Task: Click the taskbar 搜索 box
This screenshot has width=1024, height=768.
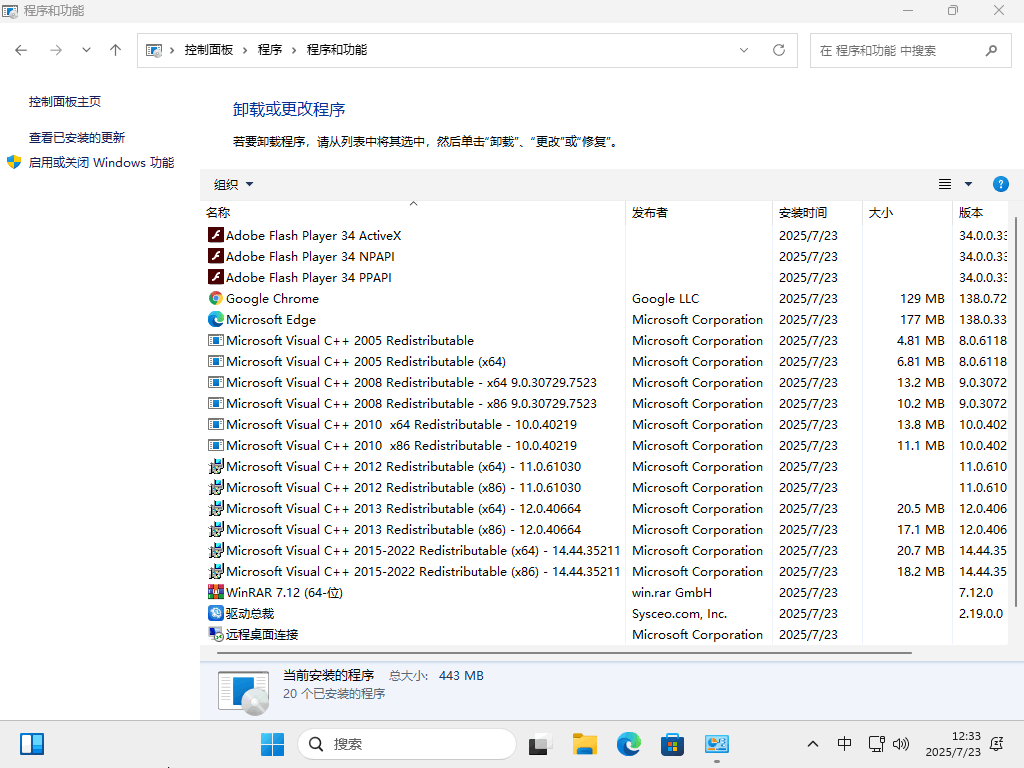Action: point(406,744)
